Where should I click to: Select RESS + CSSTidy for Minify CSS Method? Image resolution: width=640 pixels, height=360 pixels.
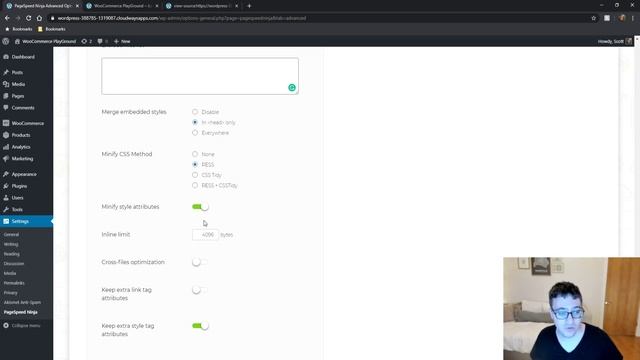coord(195,185)
